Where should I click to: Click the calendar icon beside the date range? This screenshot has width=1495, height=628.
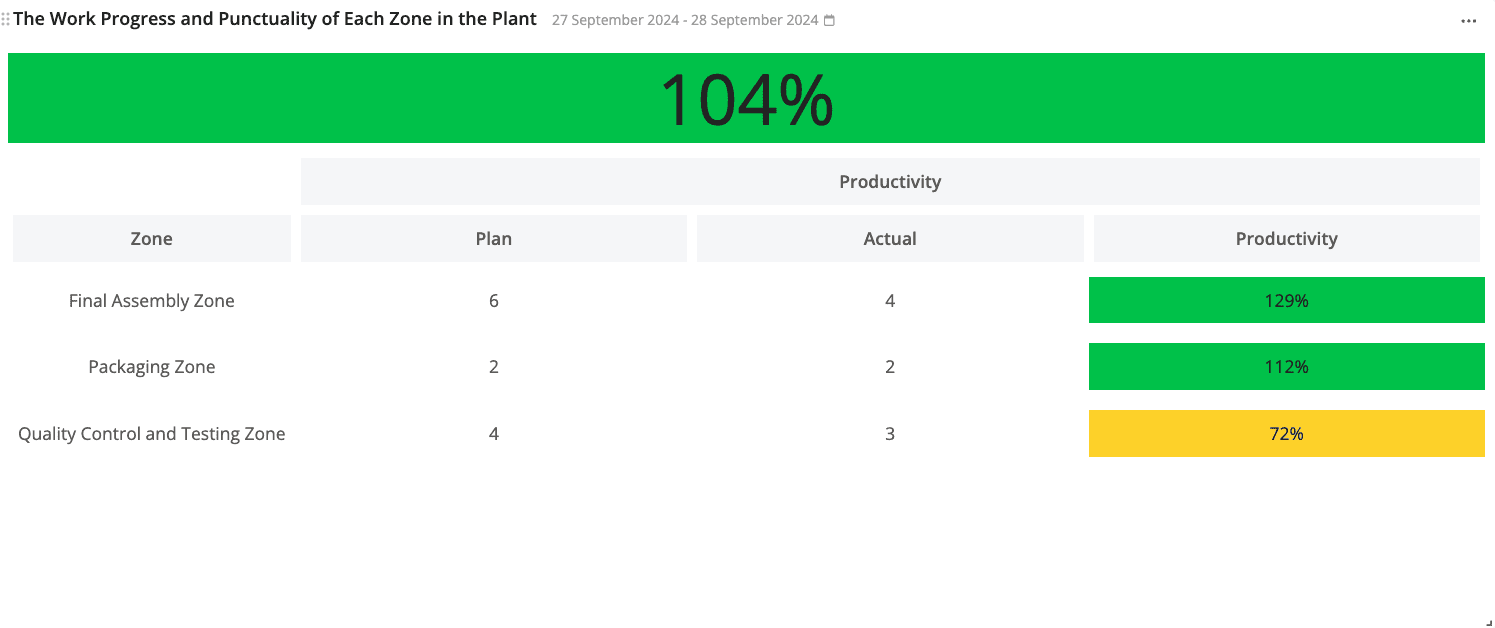829,21
